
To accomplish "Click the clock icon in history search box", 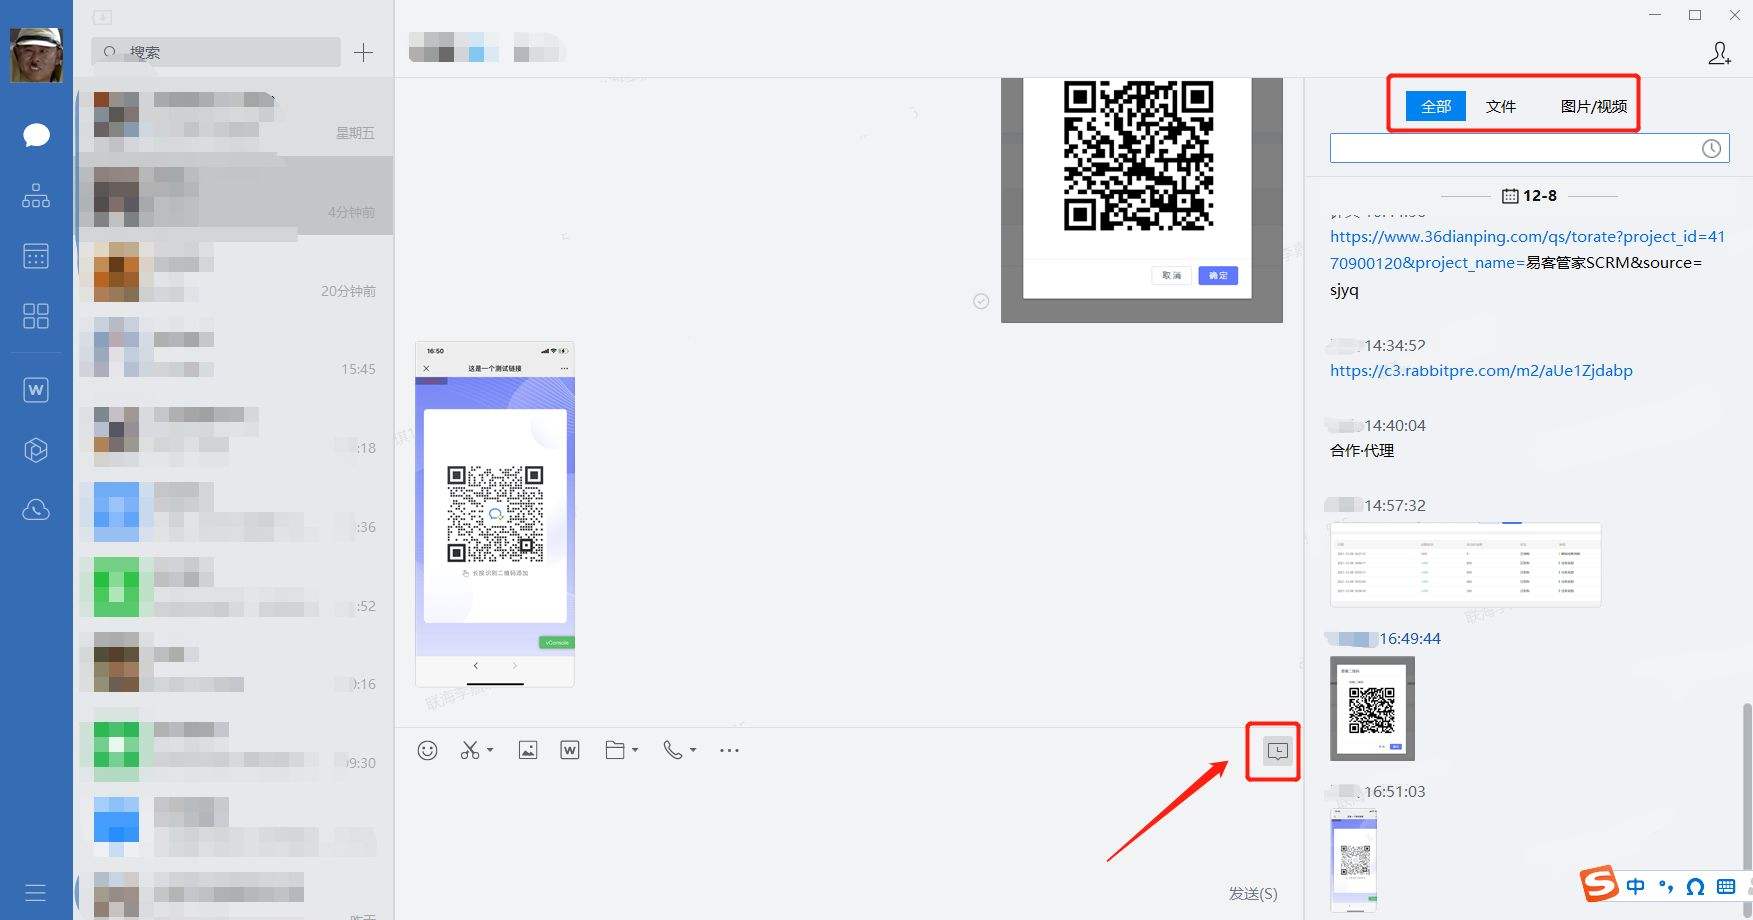I will pos(1712,149).
